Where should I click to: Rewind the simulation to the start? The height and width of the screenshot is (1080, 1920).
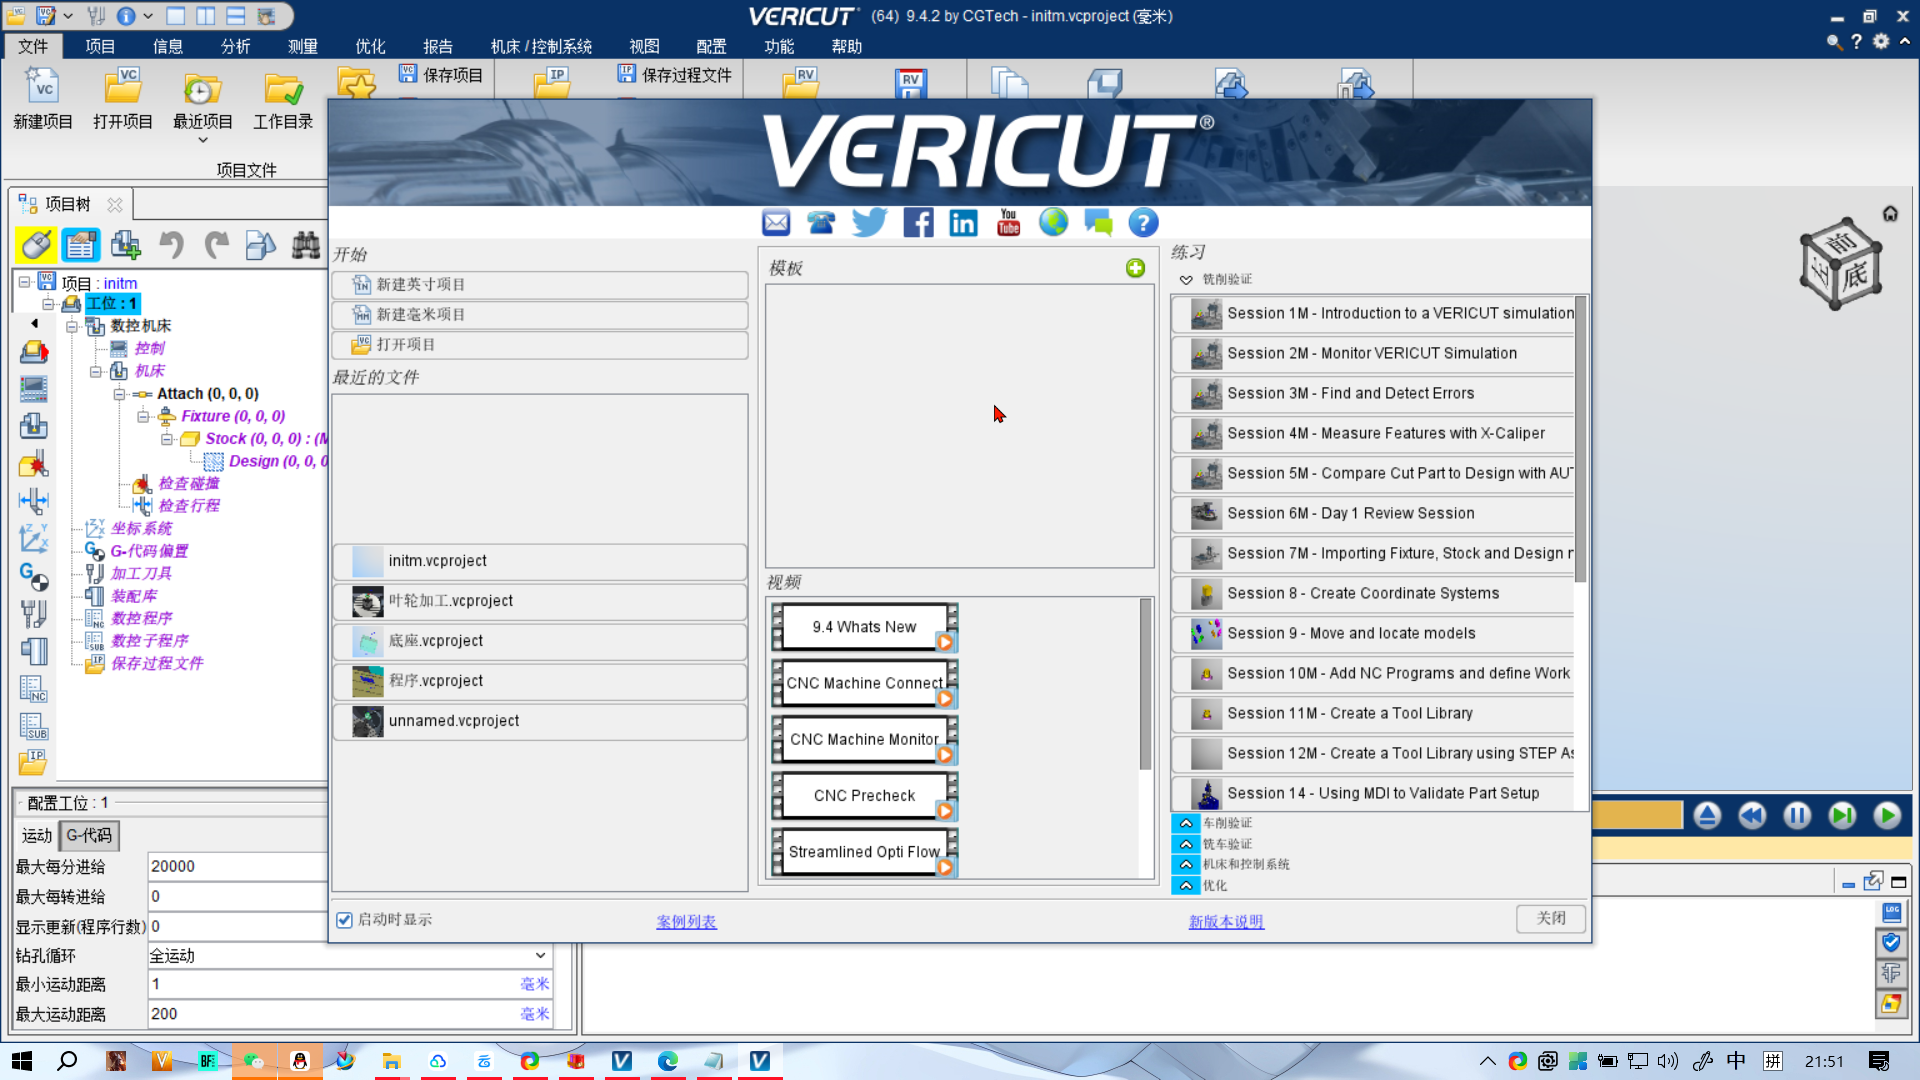[1752, 815]
